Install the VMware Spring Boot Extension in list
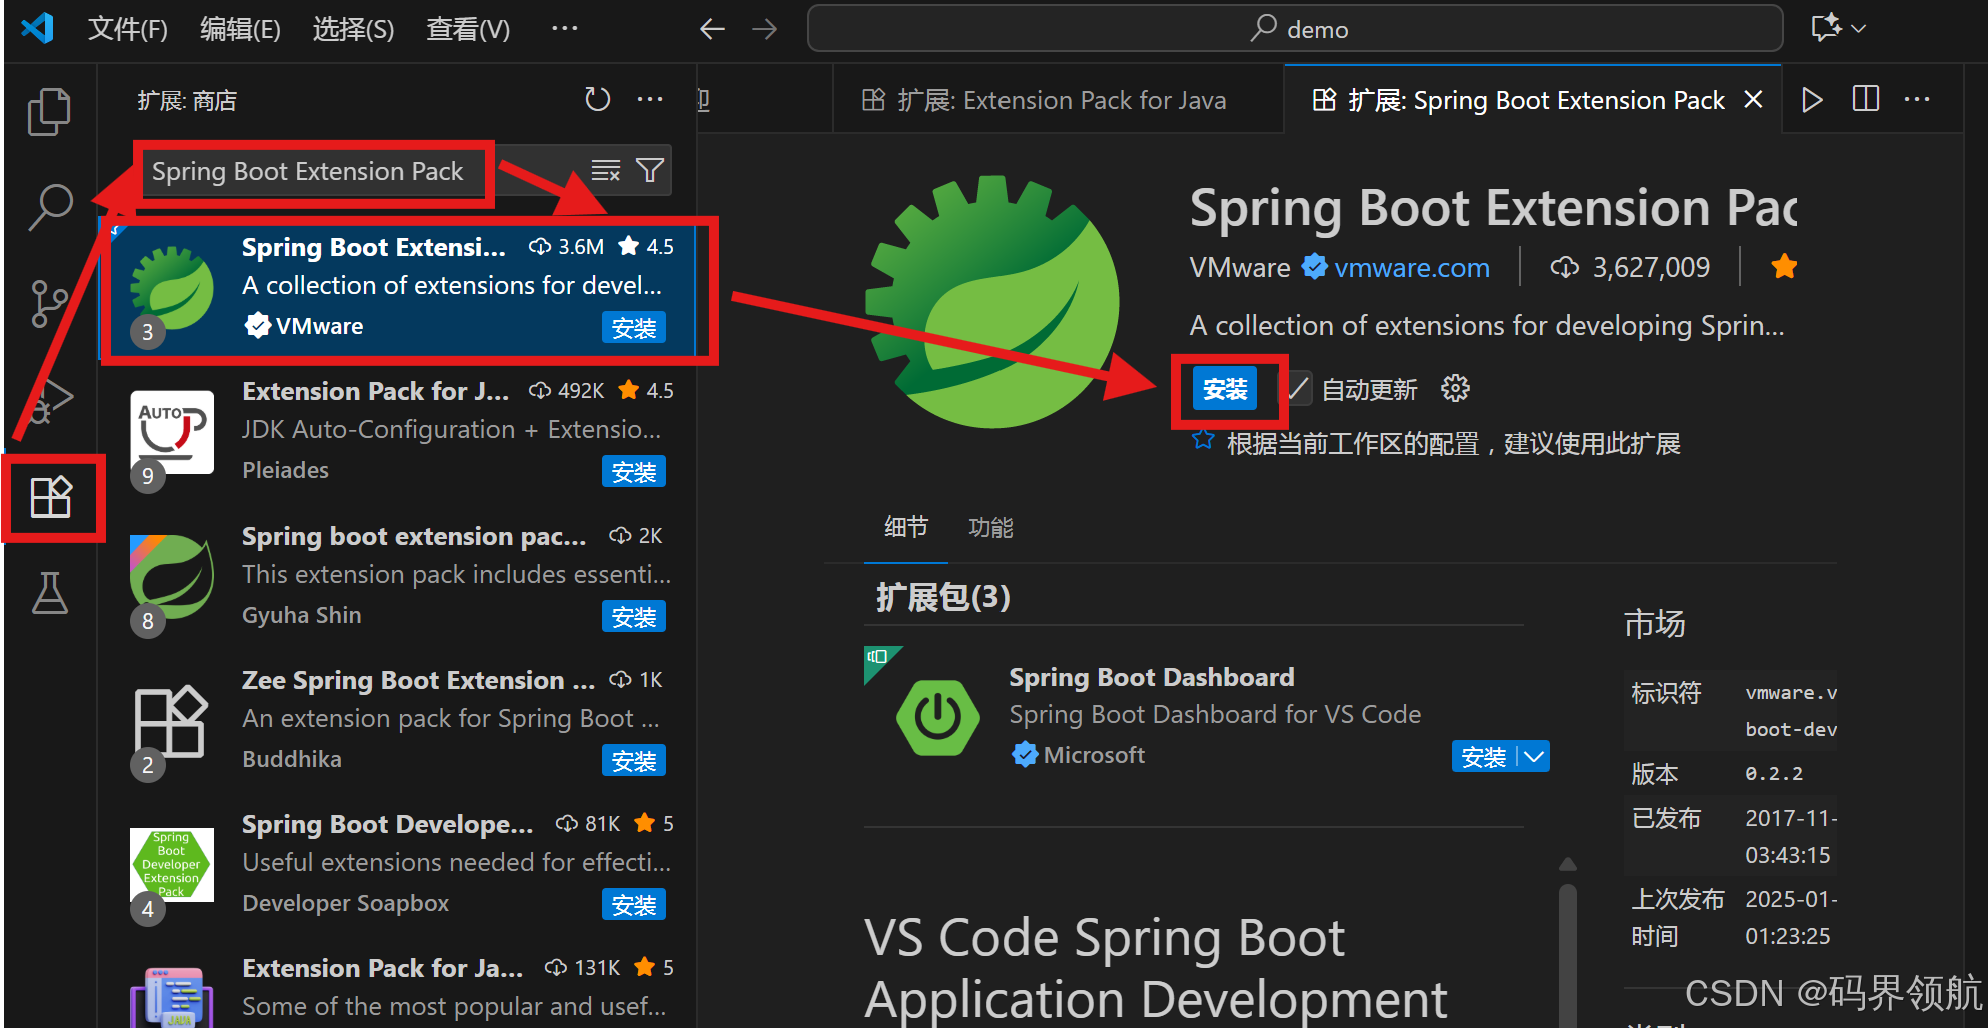The width and height of the screenshot is (1988, 1028). [634, 328]
